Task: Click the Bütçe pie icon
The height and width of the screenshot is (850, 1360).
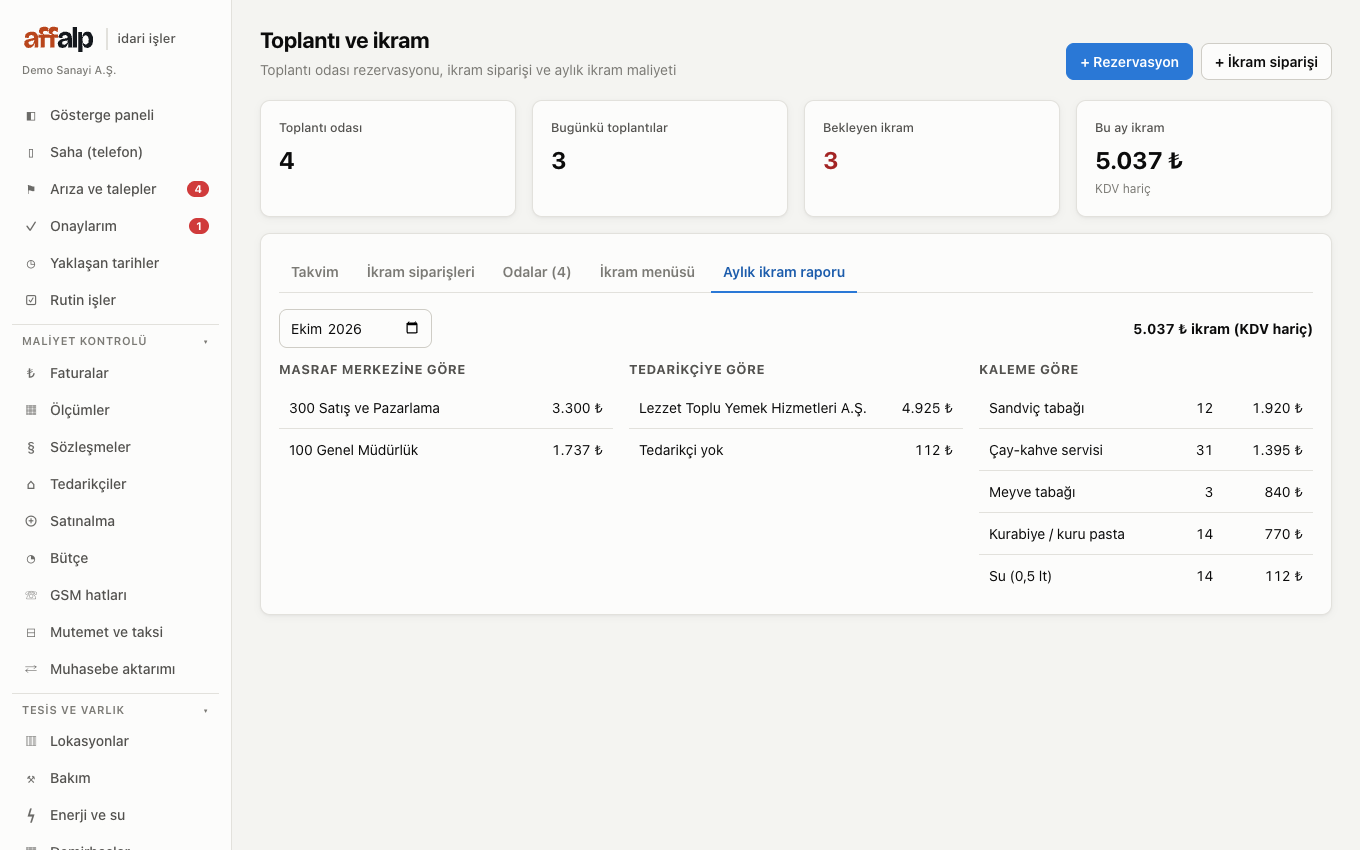Action: 31,559
